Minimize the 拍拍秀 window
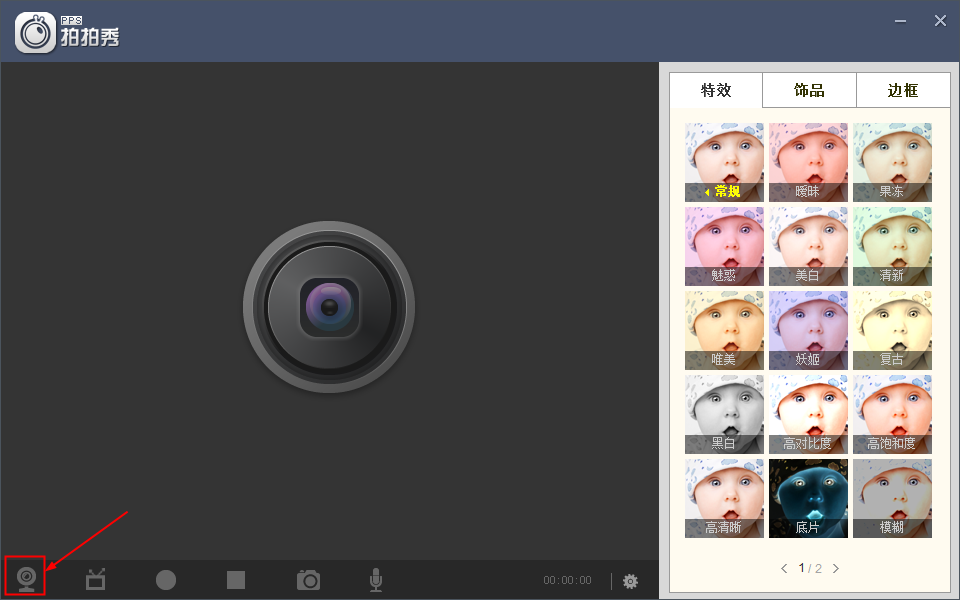This screenshot has width=960, height=600. click(900, 21)
